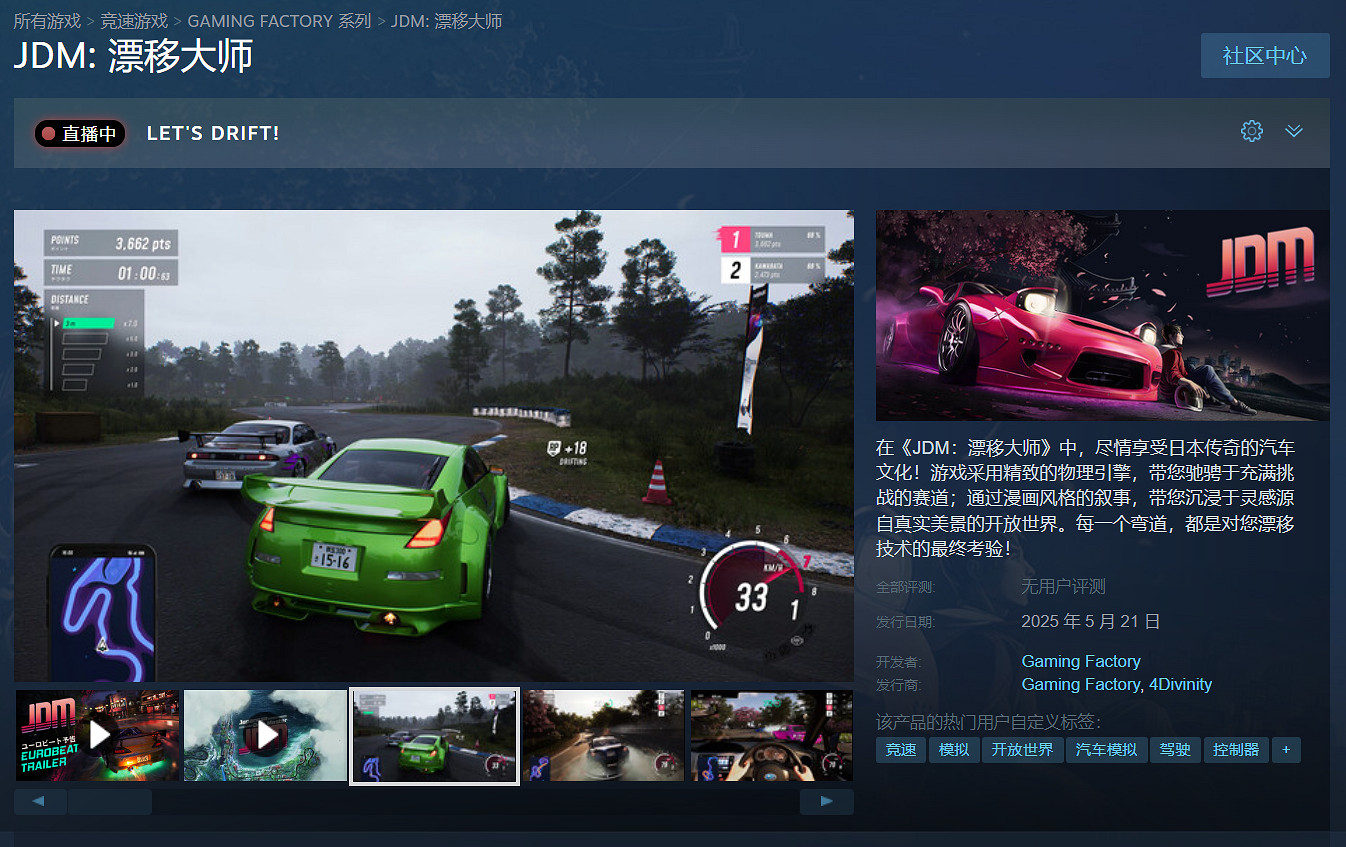View the cockpit steering wheel thumbnail
1346x847 pixels.
coord(771,735)
